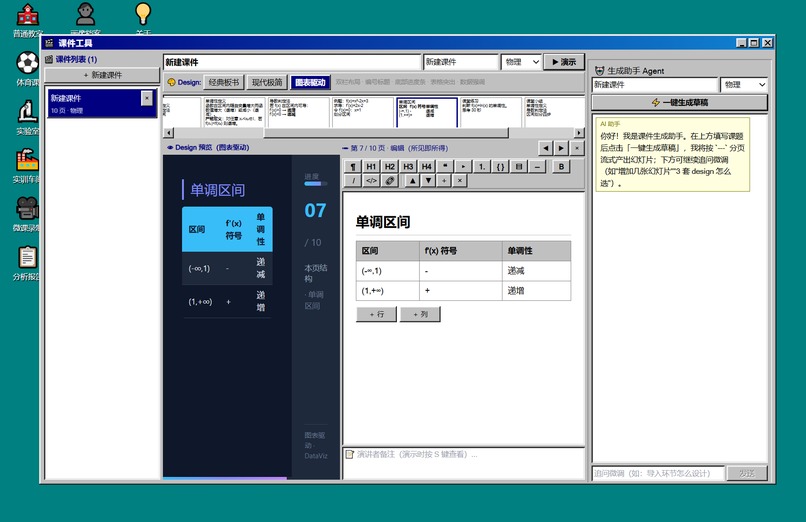Insert a blockquote with the quote-mark button
806x522 pixels.
(x=445, y=166)
